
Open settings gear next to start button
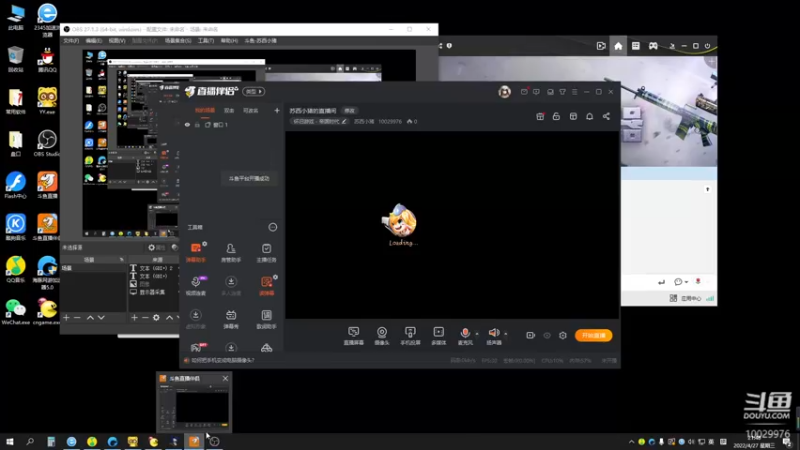tap(563, 335)
